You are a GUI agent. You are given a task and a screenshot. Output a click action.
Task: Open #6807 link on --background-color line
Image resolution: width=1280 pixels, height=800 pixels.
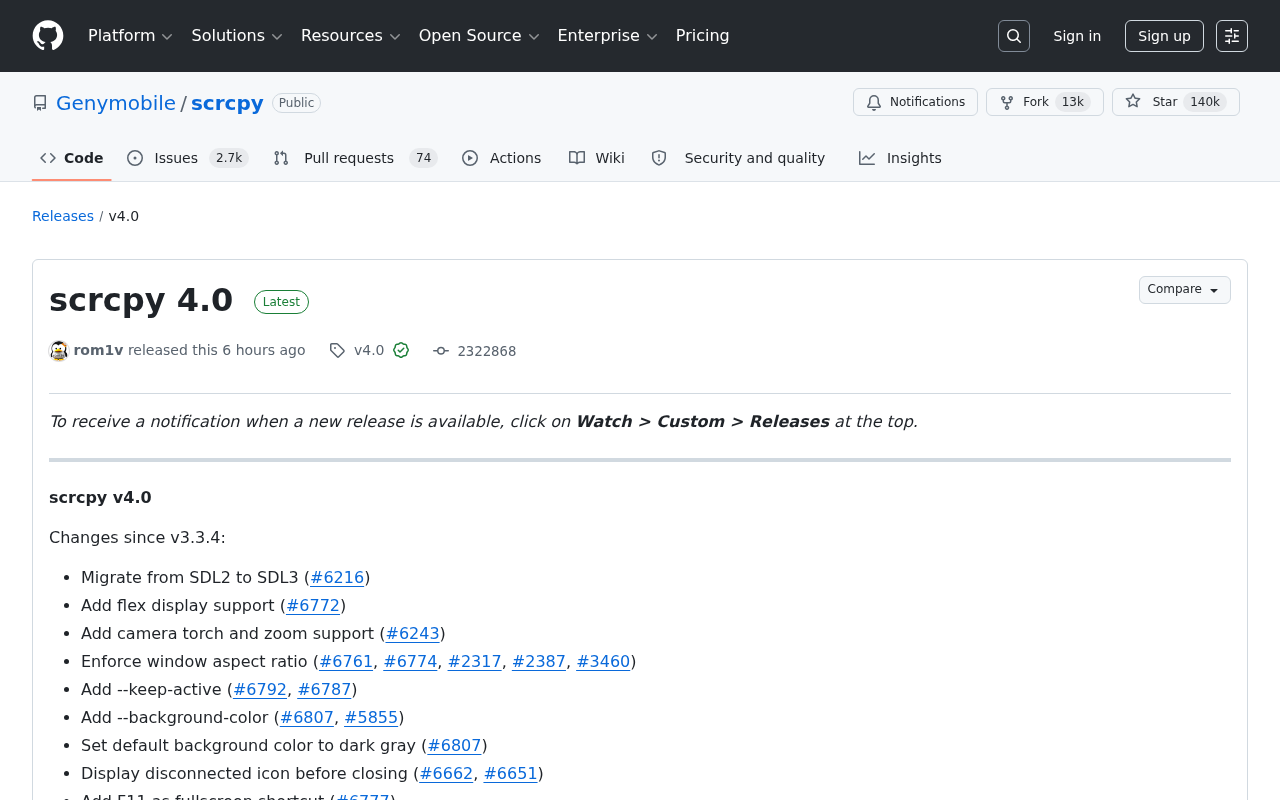click(x=307, y=717)
